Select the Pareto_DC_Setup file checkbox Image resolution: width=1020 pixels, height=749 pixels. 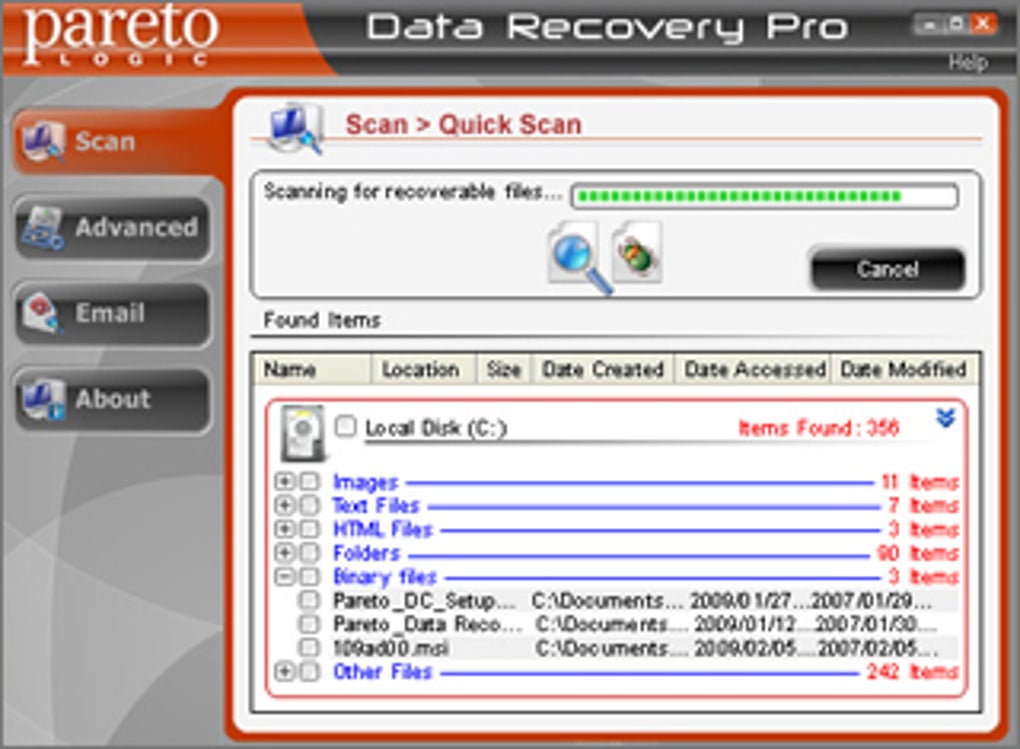tap(309, 600)
